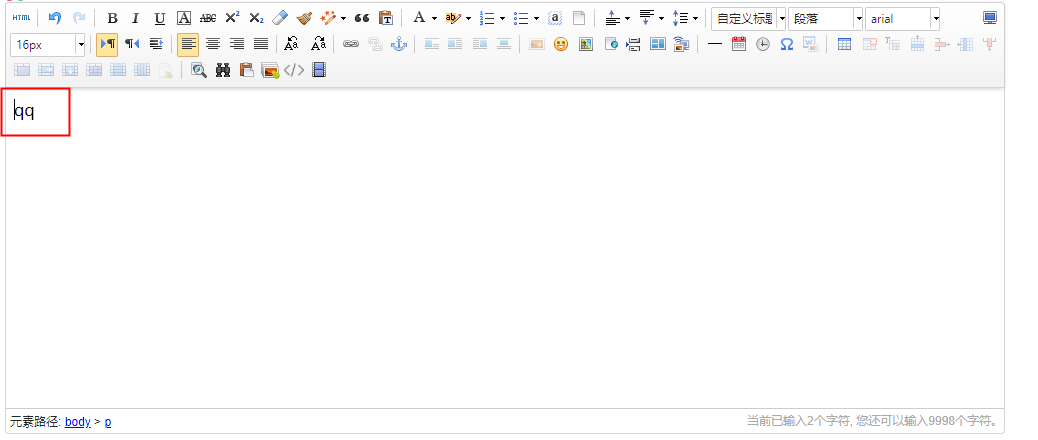Insert video with the film strip icon
The image size is (1038, 440).
click(x=318, y=69)
